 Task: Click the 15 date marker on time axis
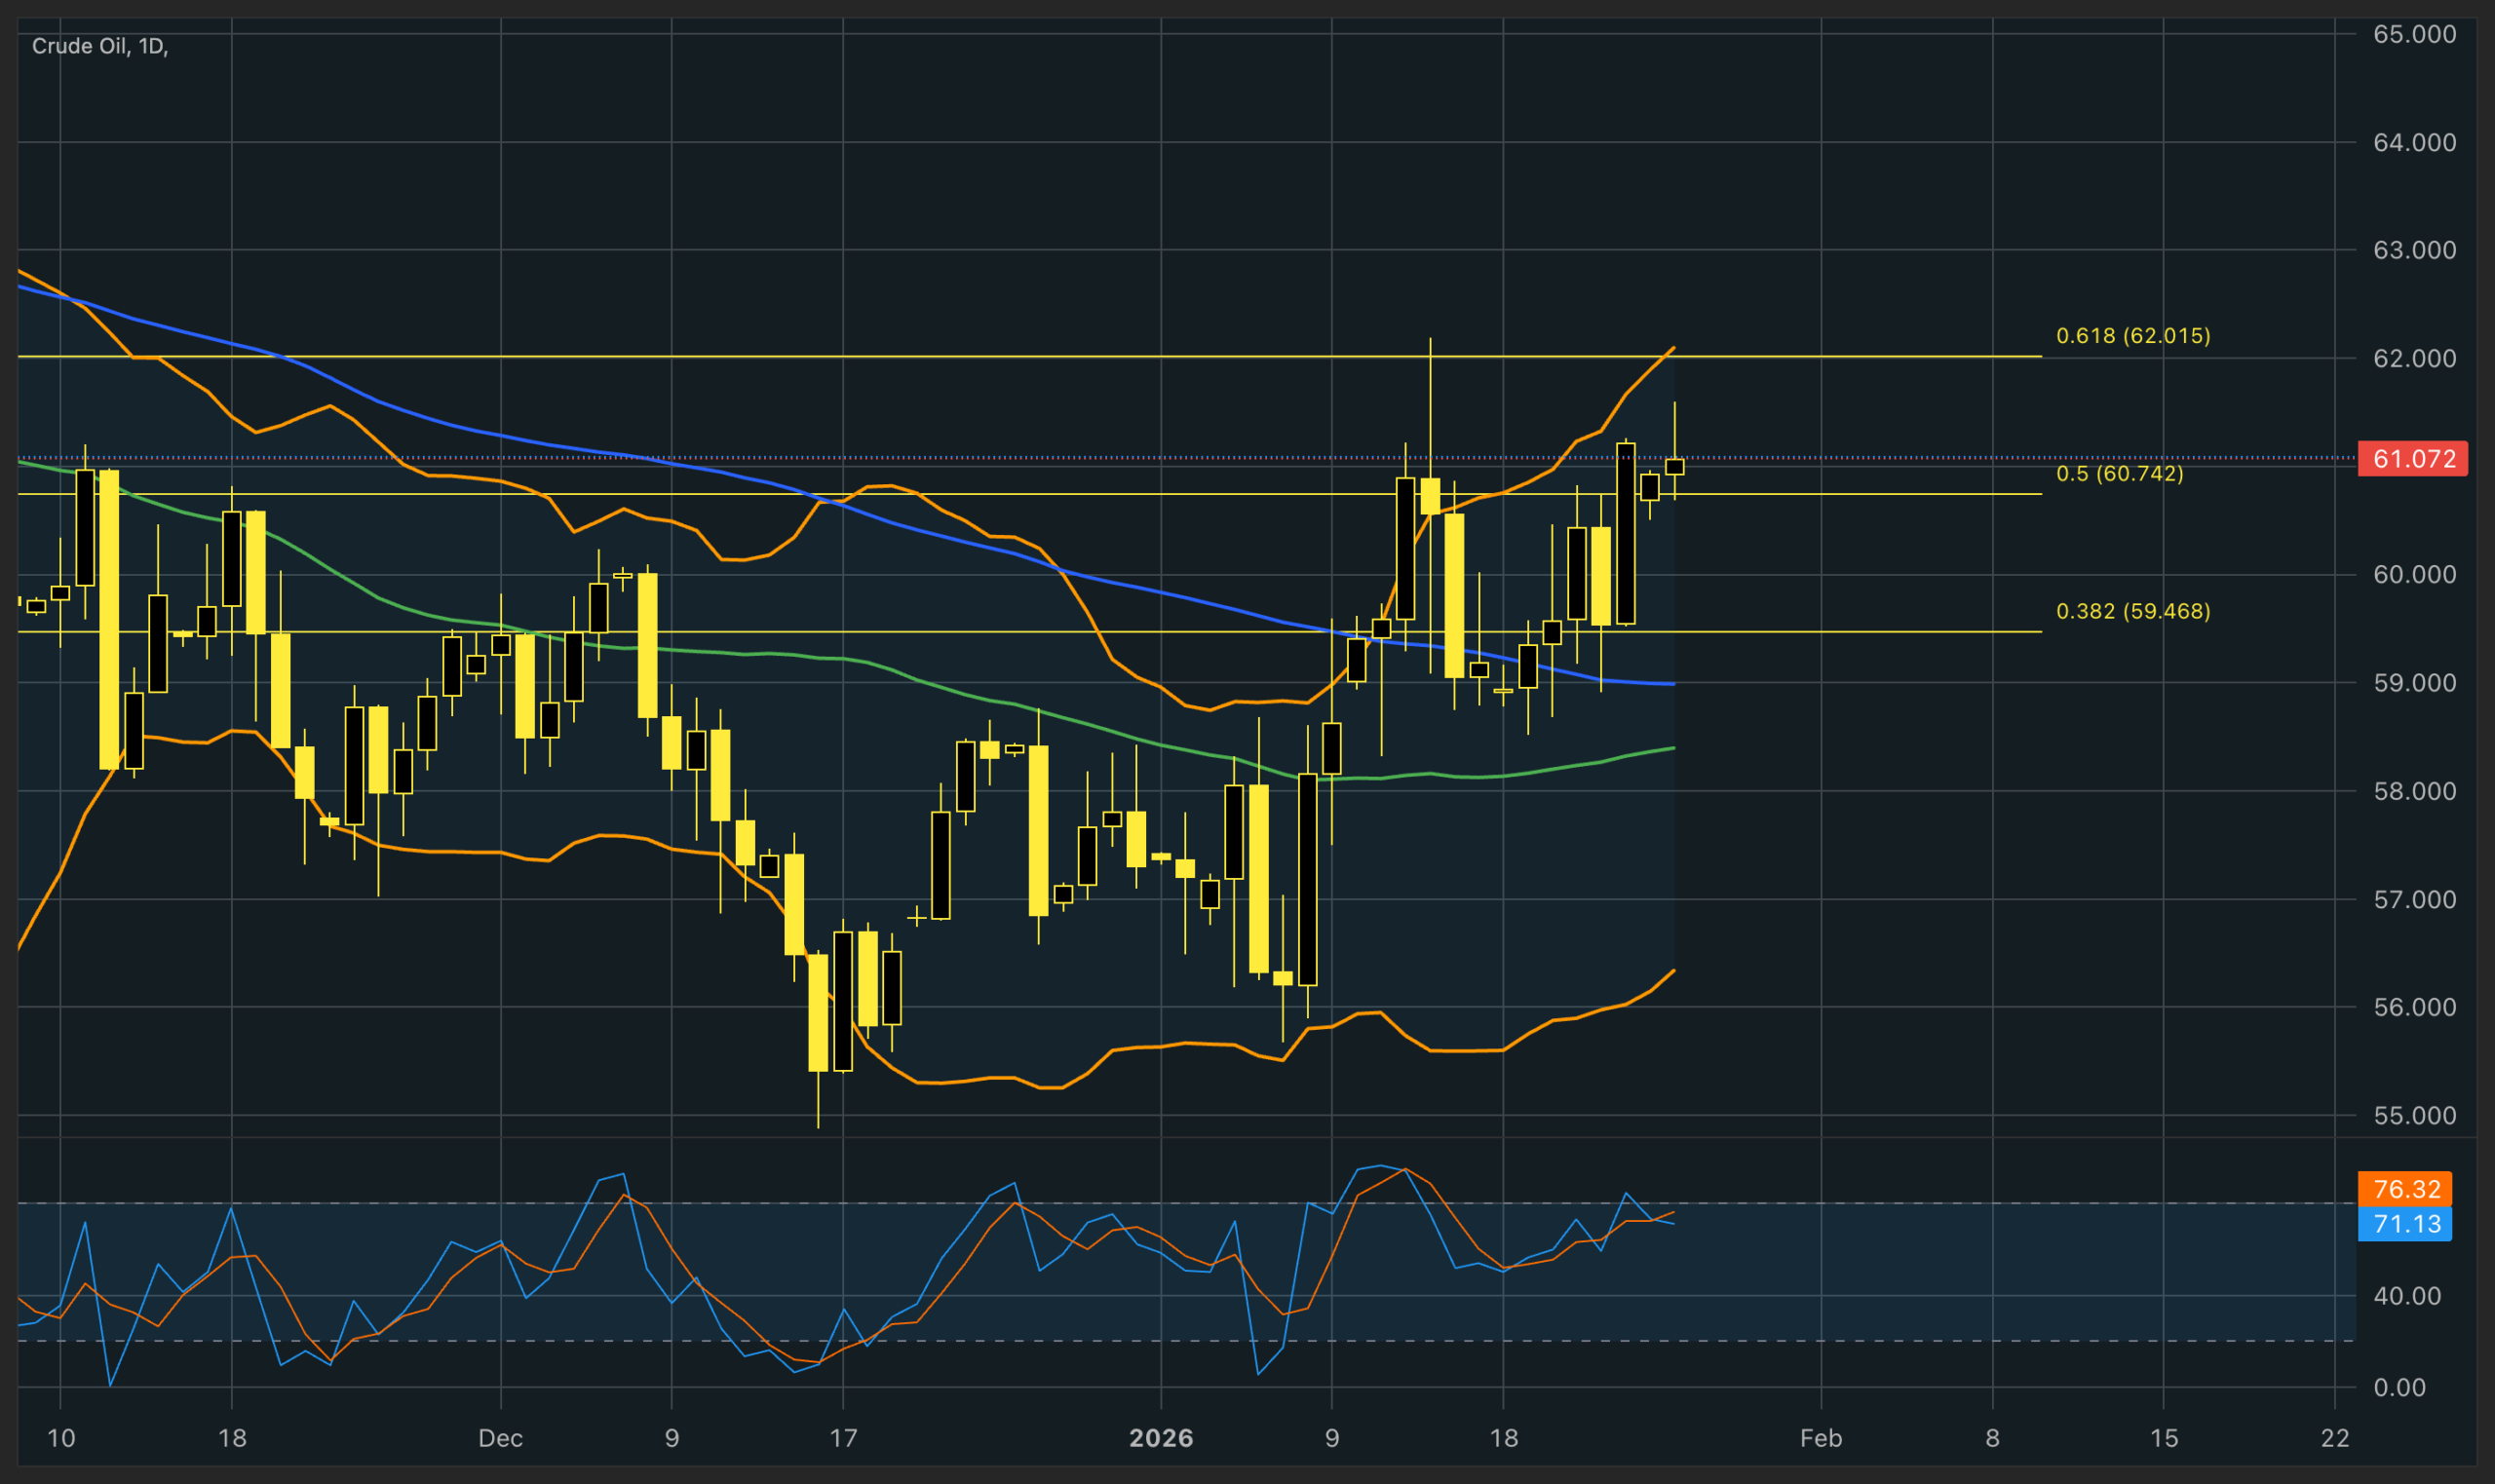(x=2163, y=1438)
